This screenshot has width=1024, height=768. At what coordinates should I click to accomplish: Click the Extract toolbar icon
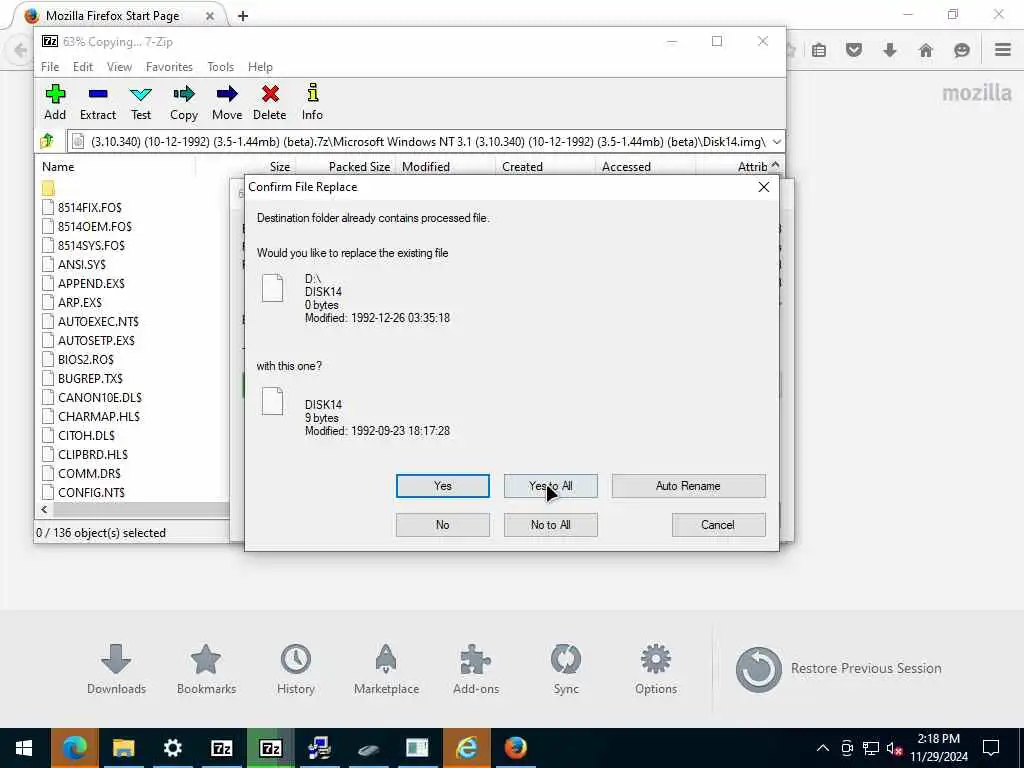coord(98,103)
